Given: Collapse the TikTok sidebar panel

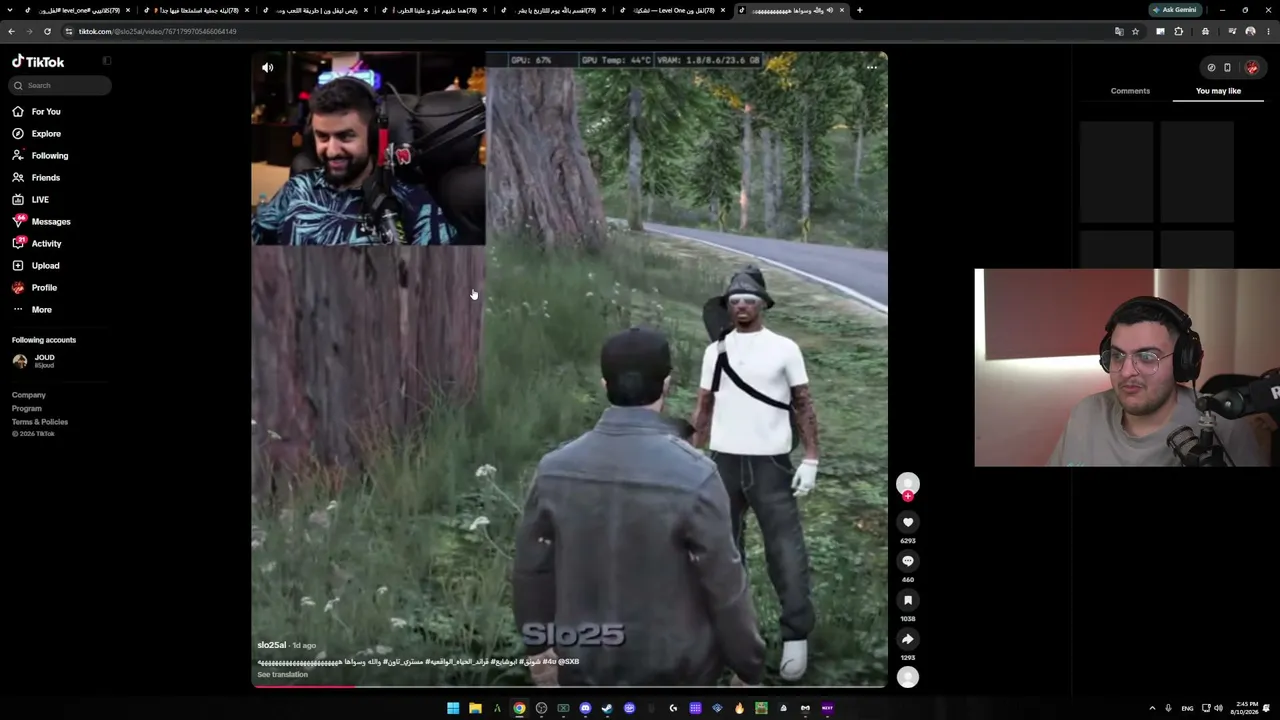Looking at the screenshot, I should [107, 61].
